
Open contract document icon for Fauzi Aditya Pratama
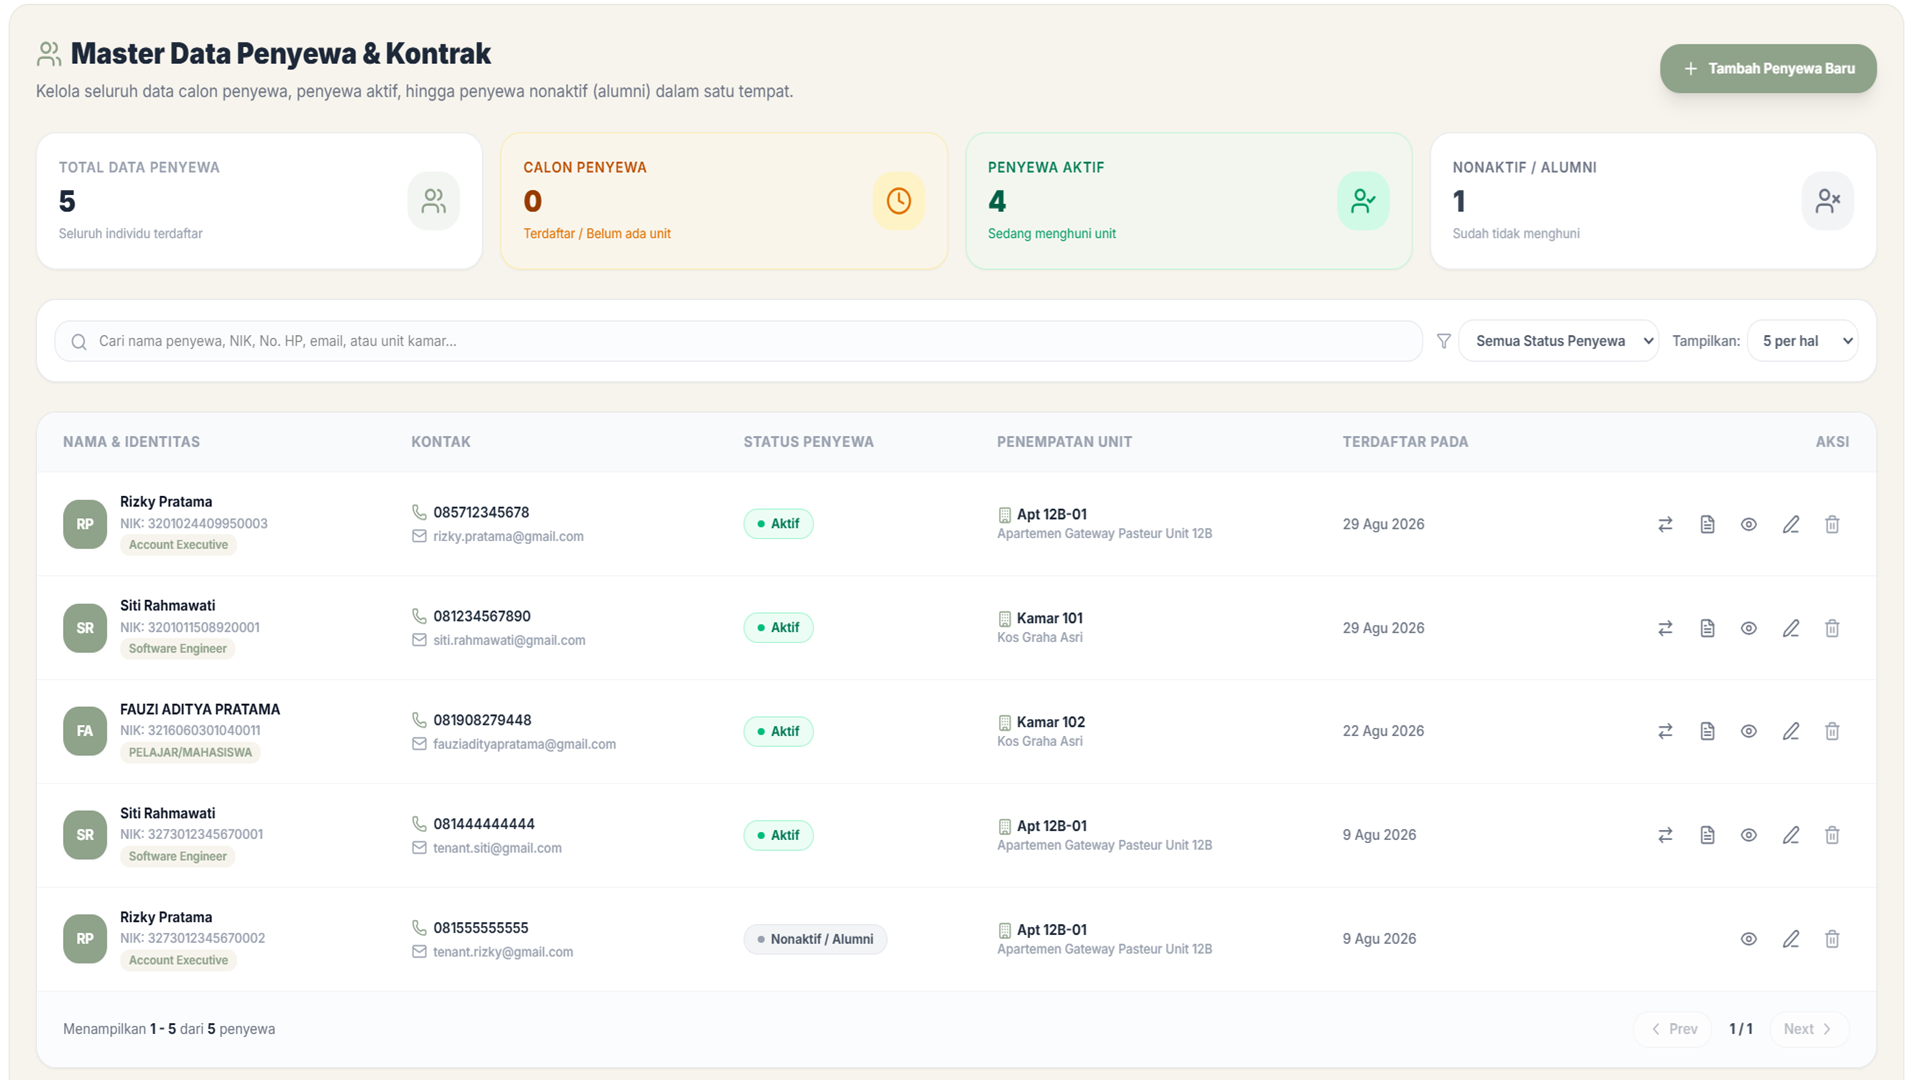[1707, 731]
